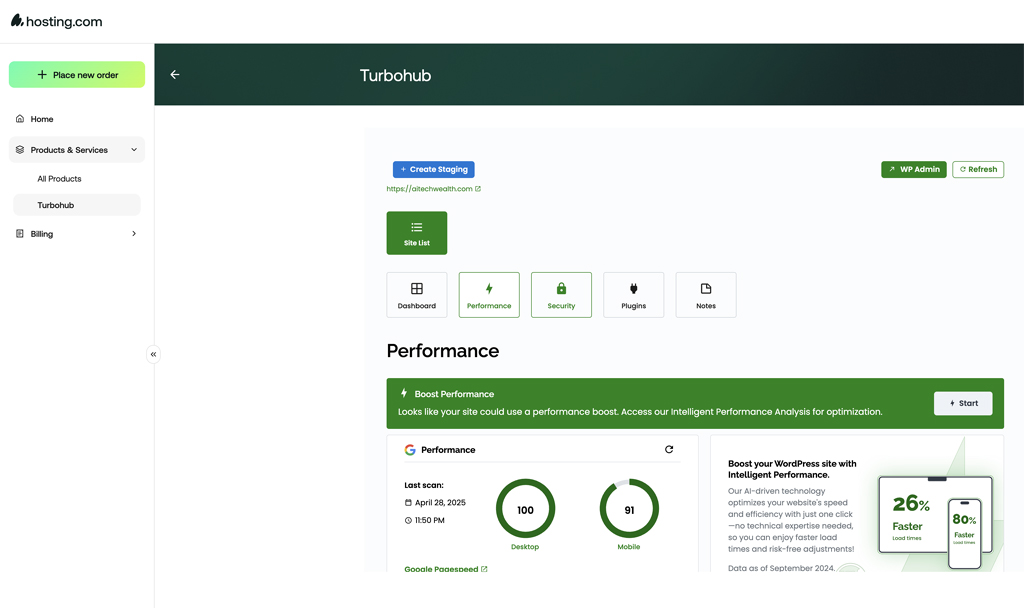Open the Security tab
This screenshot has height=608, width=1024.
coord(562,295)
